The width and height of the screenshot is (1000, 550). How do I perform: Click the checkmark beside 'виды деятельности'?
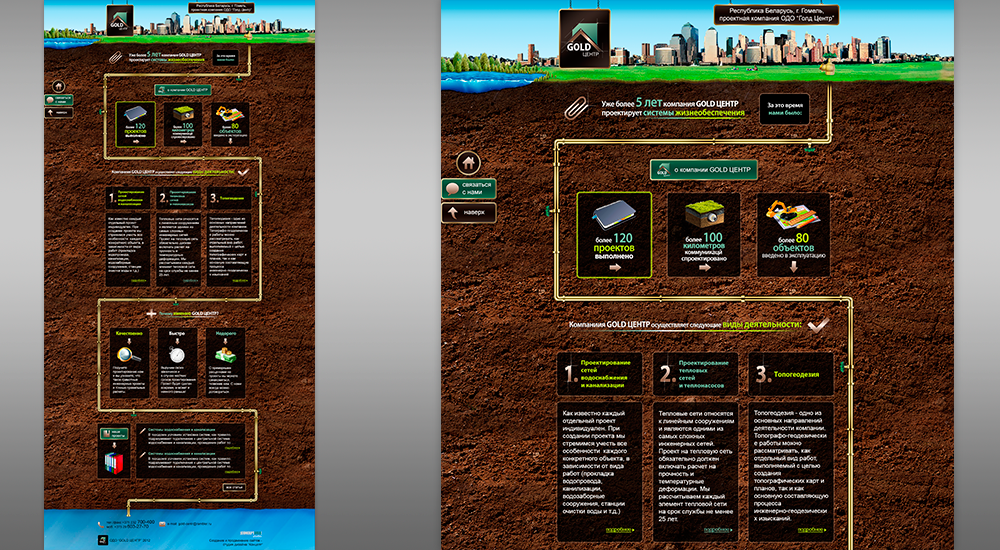tap(818, 325)
